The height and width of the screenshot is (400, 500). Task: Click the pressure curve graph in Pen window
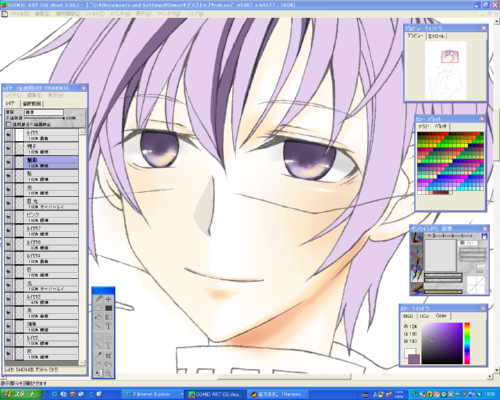(476, 285)
